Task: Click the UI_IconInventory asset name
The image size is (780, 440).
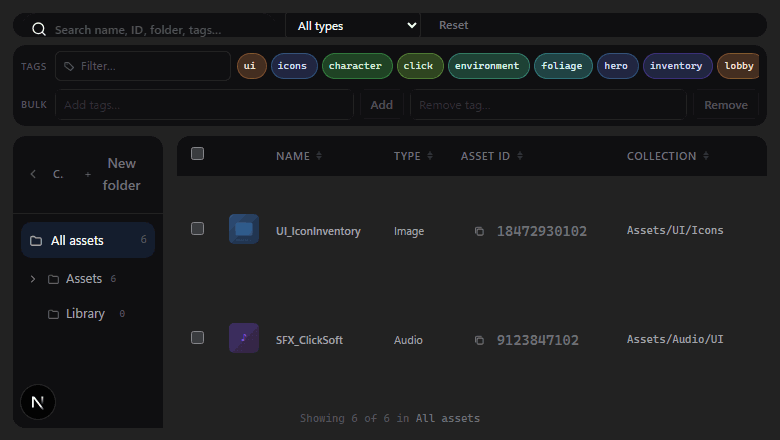Action: [x=318, y=231]
